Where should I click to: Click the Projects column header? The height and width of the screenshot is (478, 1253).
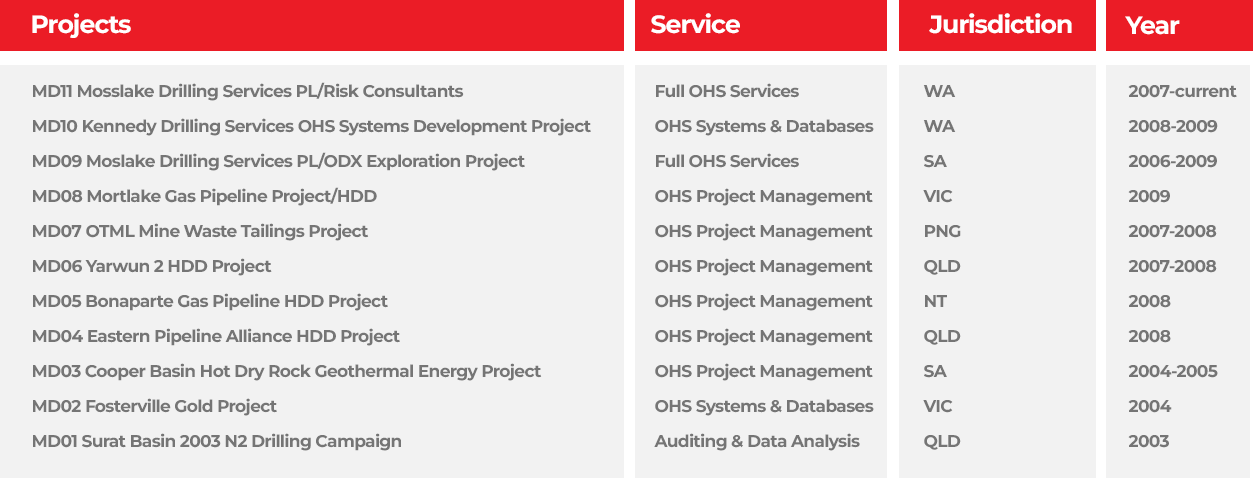[81, 25]
